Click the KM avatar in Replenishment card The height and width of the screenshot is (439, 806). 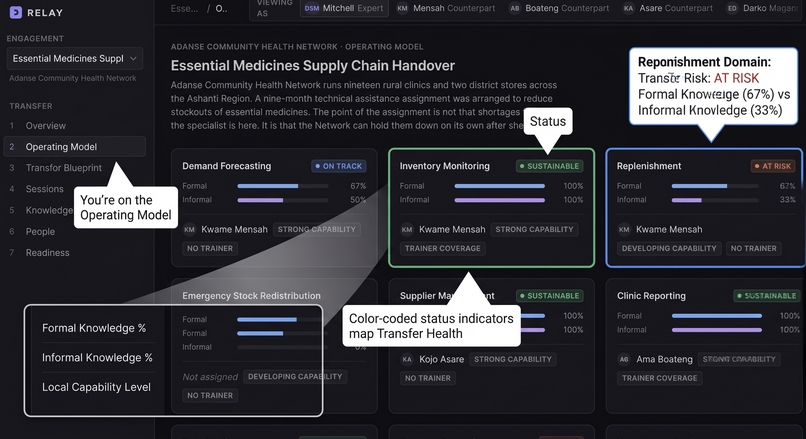click(x=624, y=230)
